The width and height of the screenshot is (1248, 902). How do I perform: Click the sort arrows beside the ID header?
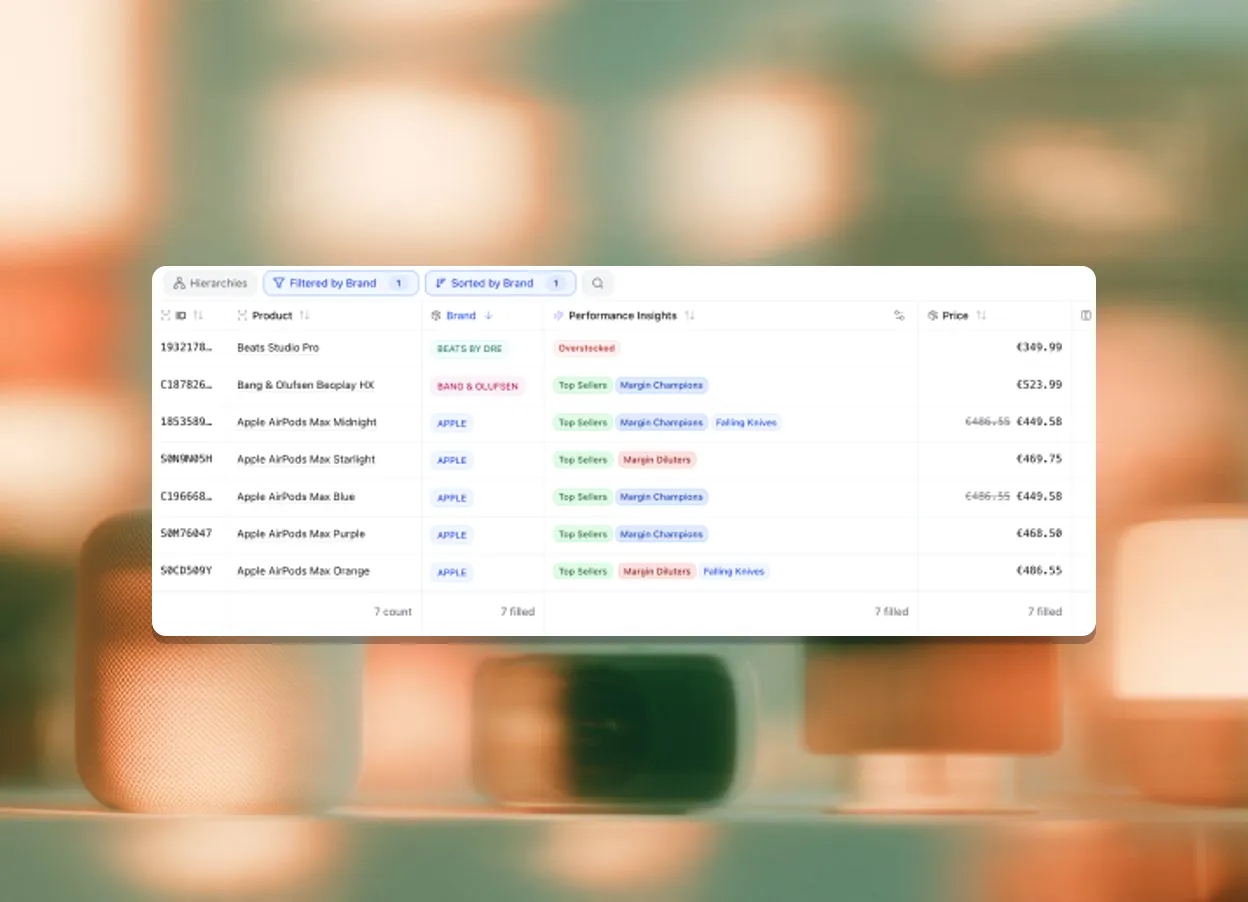198,315
